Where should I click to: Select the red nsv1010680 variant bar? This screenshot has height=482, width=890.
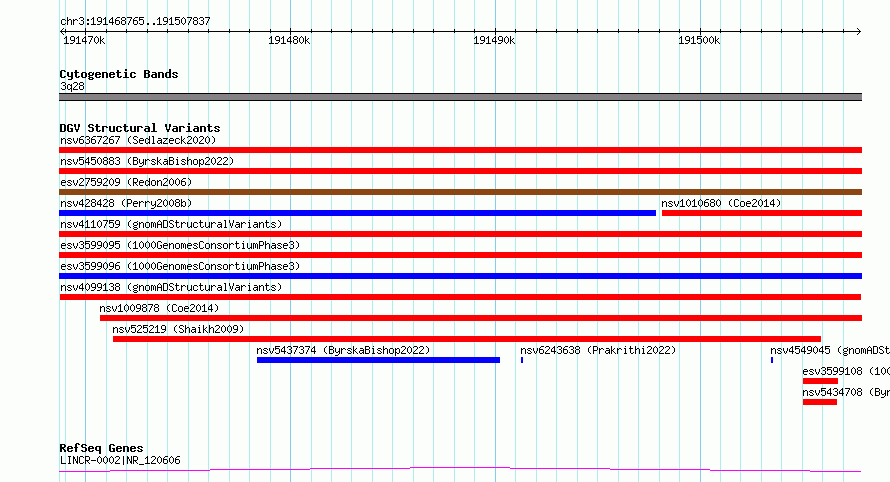(x=762, y=213)
